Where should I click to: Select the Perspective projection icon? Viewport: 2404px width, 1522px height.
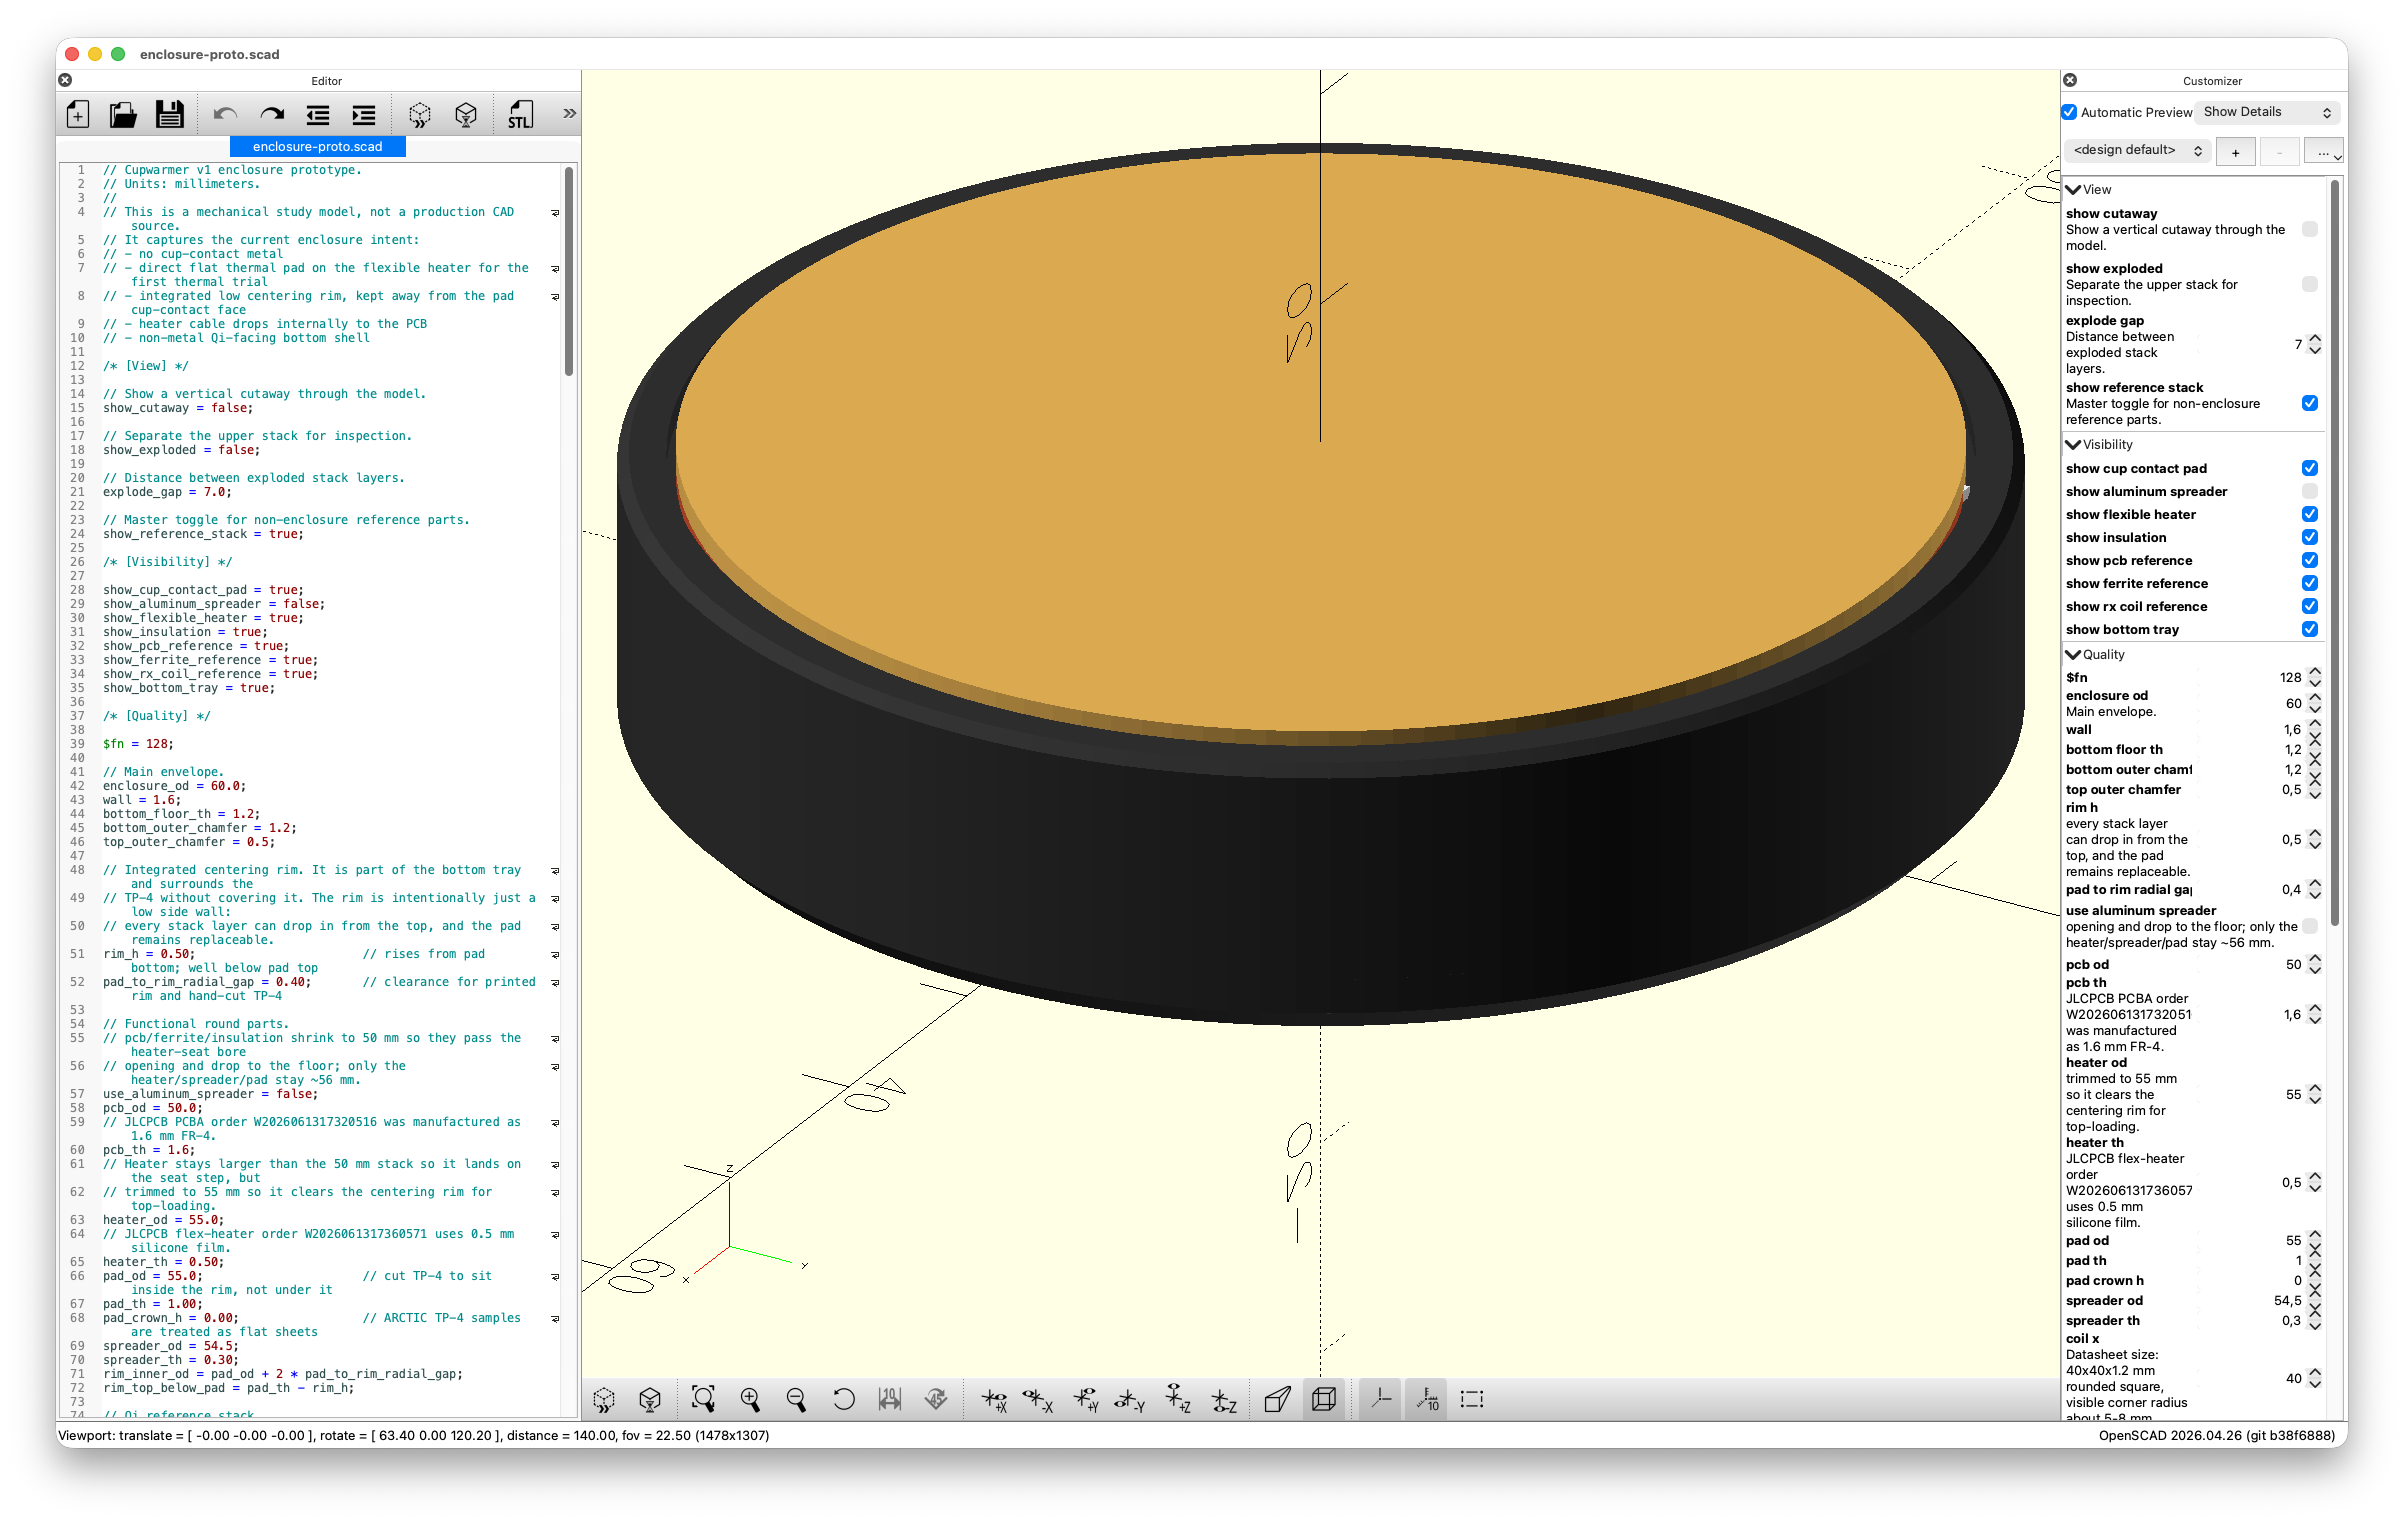[1277, 1399]
